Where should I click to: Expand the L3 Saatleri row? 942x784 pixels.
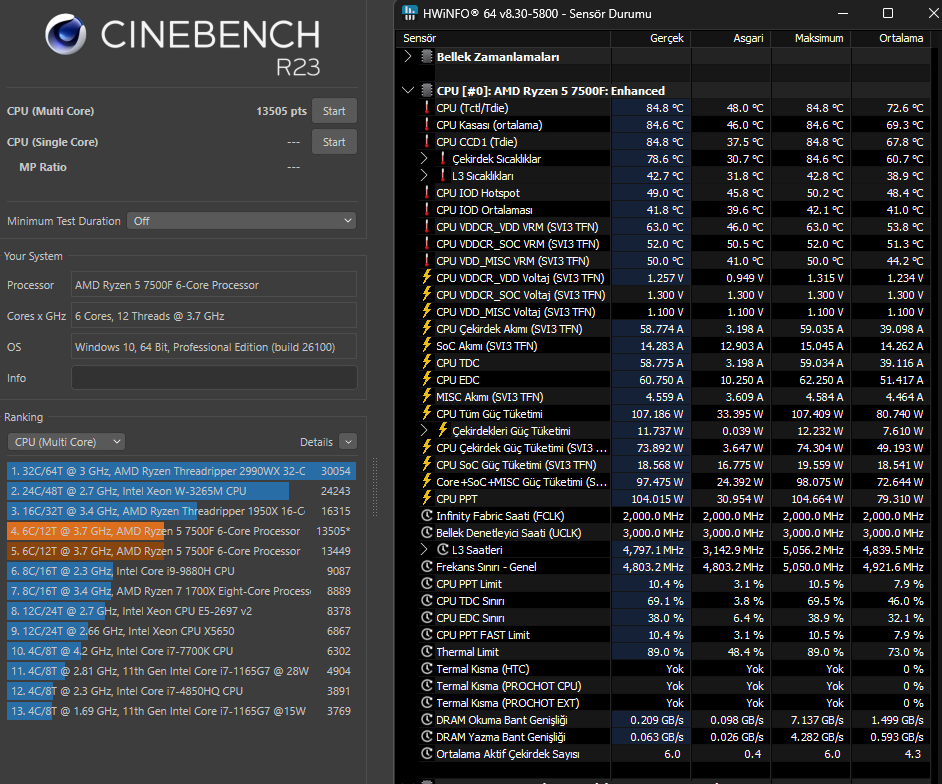pyautogui.click(x=424, y=549)
